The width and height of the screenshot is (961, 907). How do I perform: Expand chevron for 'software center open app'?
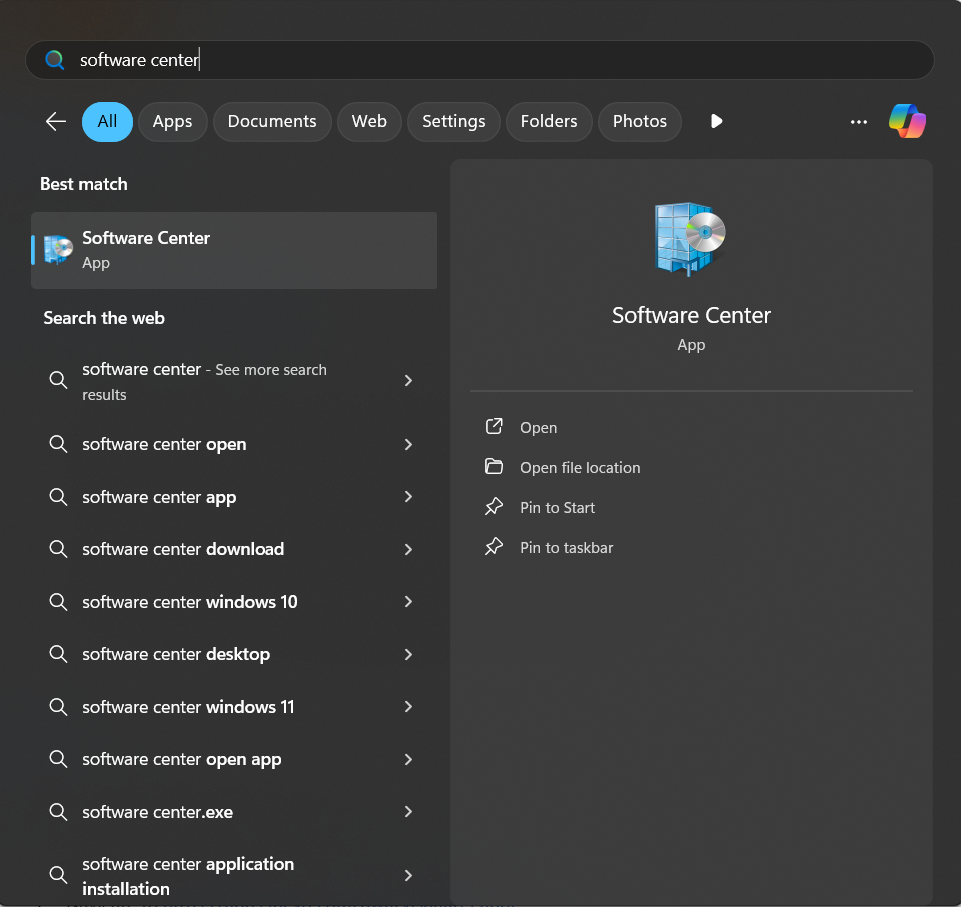408,759
